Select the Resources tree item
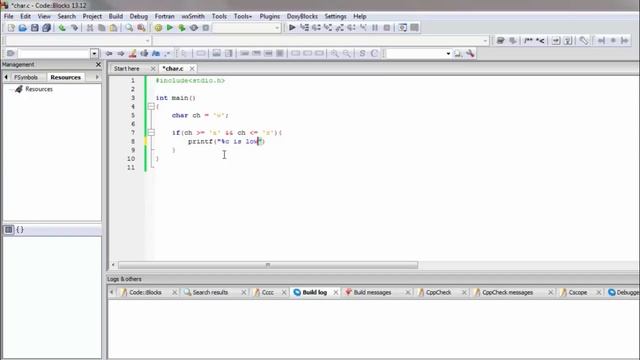Image resolution: width=640 pixels, height=360 pixels. tap(39, 89)
